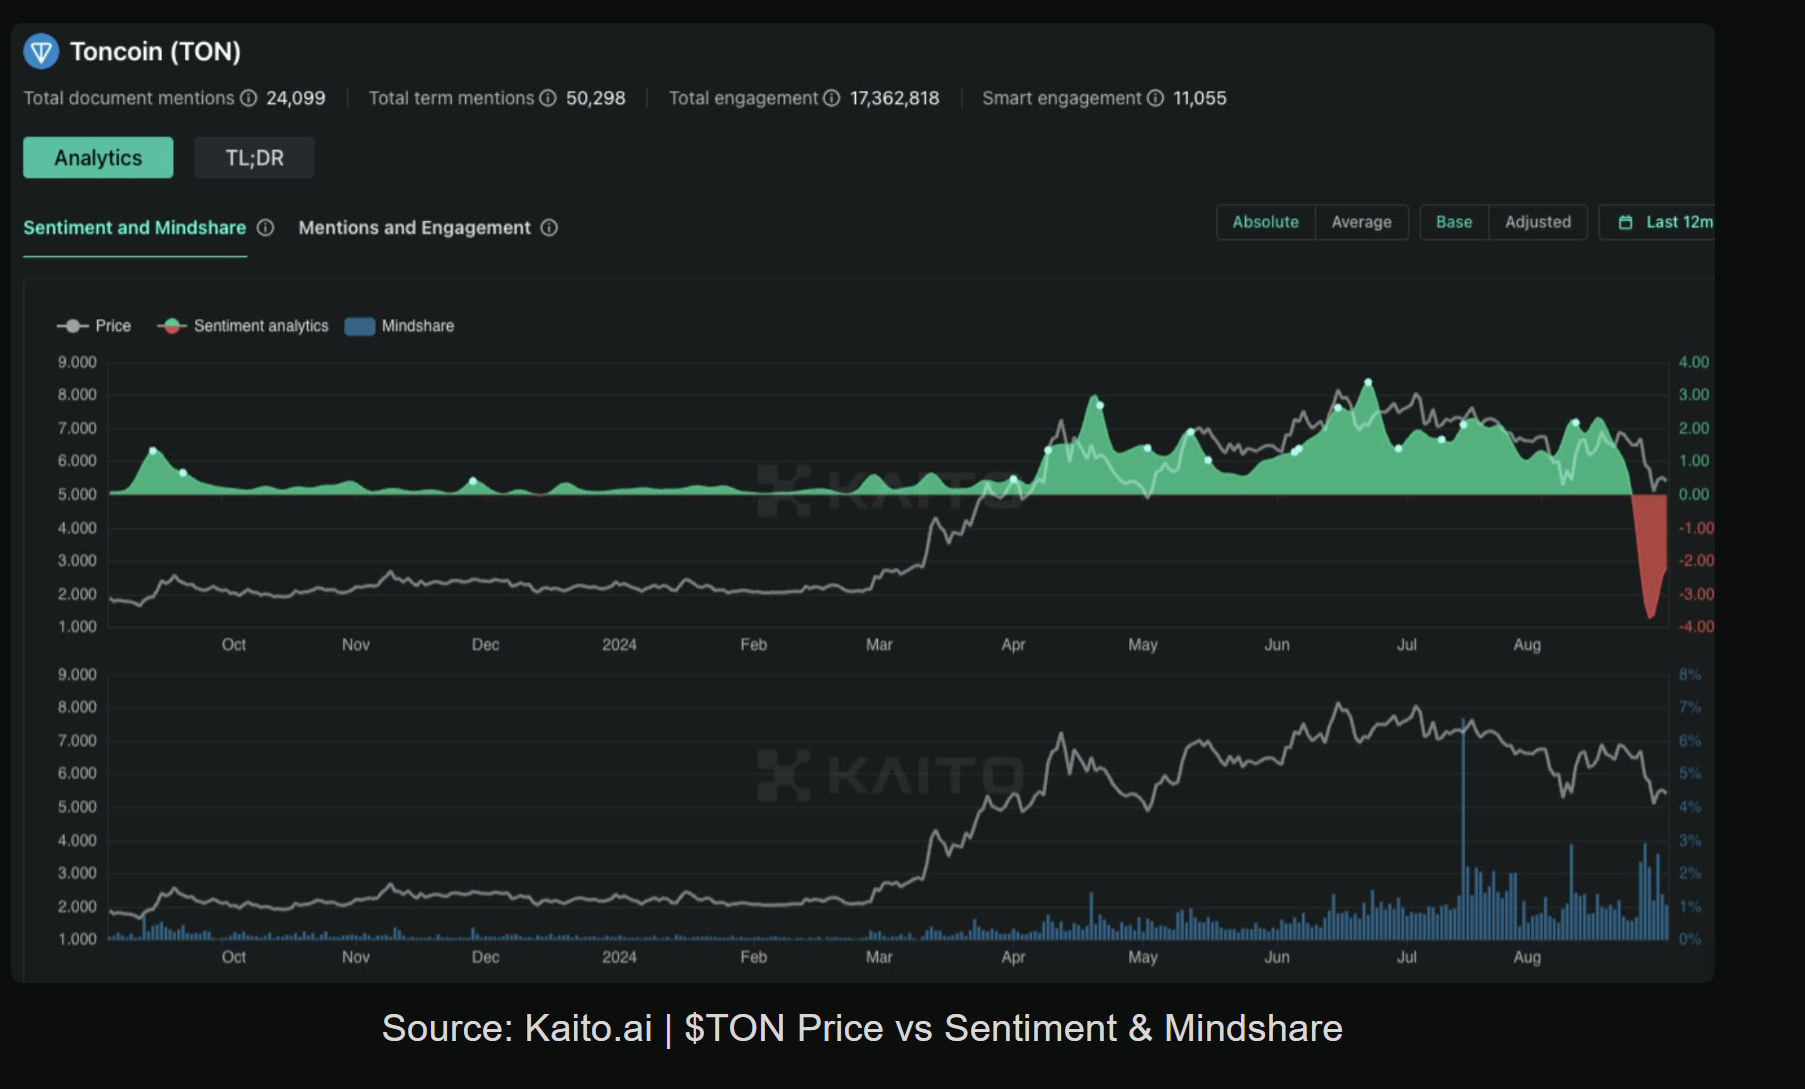Toggle Sentiment analytics series in legend
Screen dimensions: 1805x1089
point(243,326)
